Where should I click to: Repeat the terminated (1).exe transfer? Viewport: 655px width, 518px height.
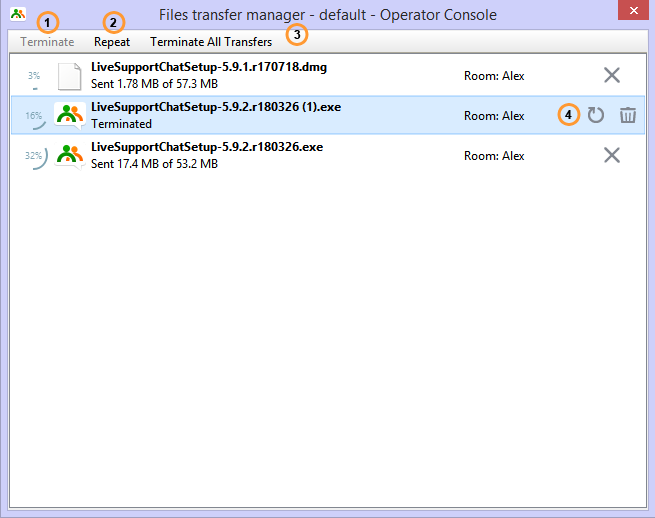[x=596, y=115]
